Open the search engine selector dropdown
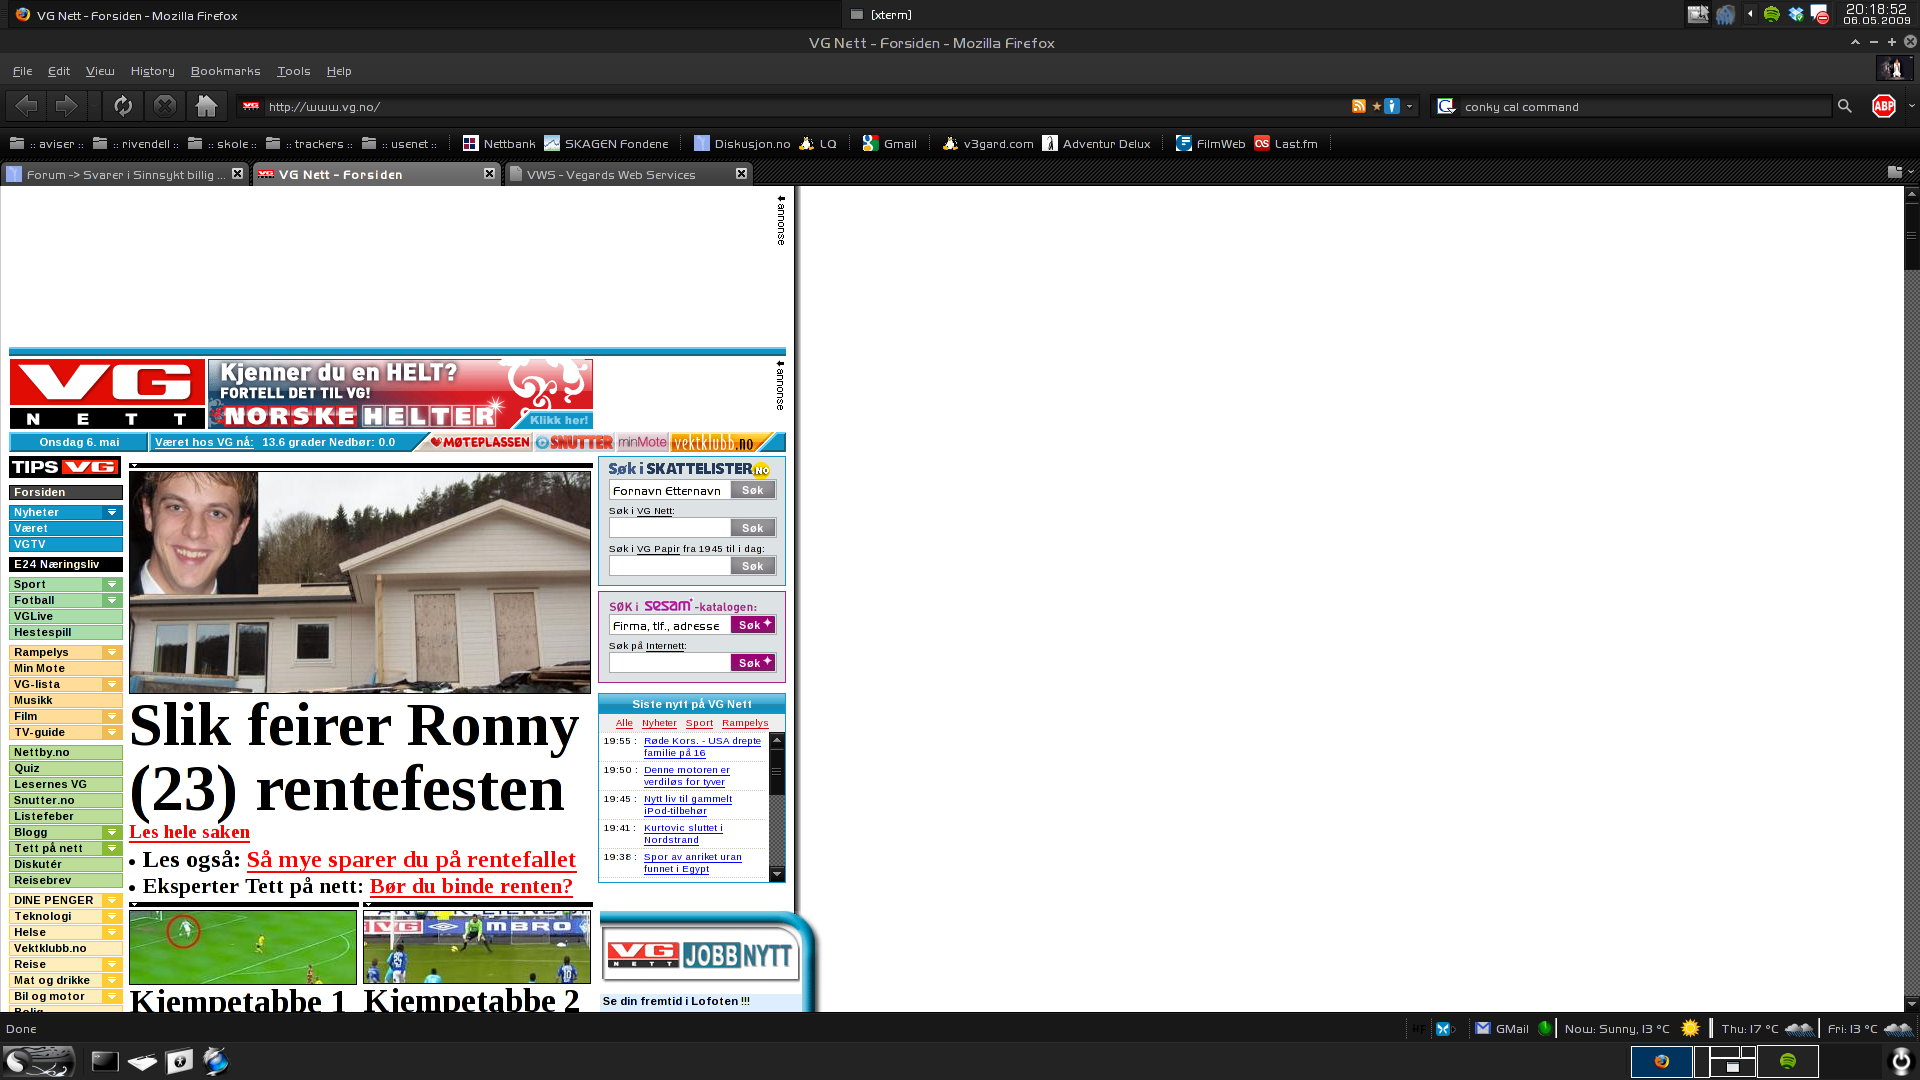The width and height of the screenshot is (1920, 1080). coord(1446,106)
